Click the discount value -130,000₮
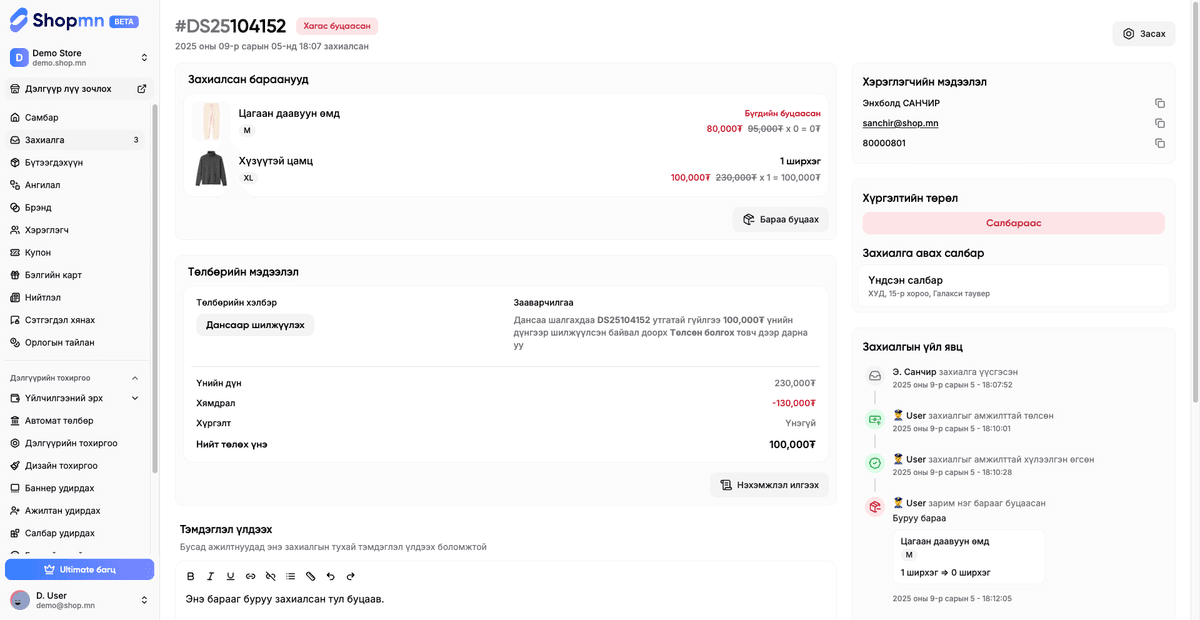 pos(794,403)
